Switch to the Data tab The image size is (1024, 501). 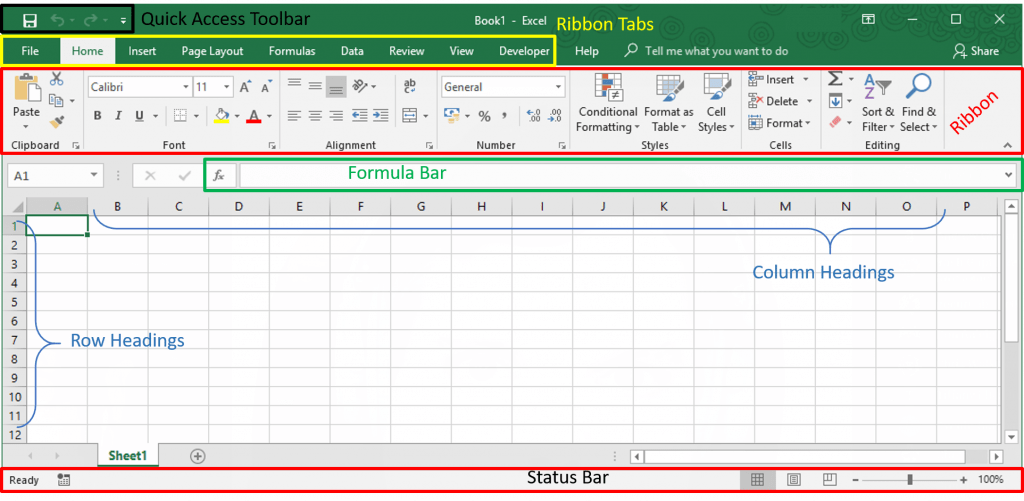pos(352,51)
